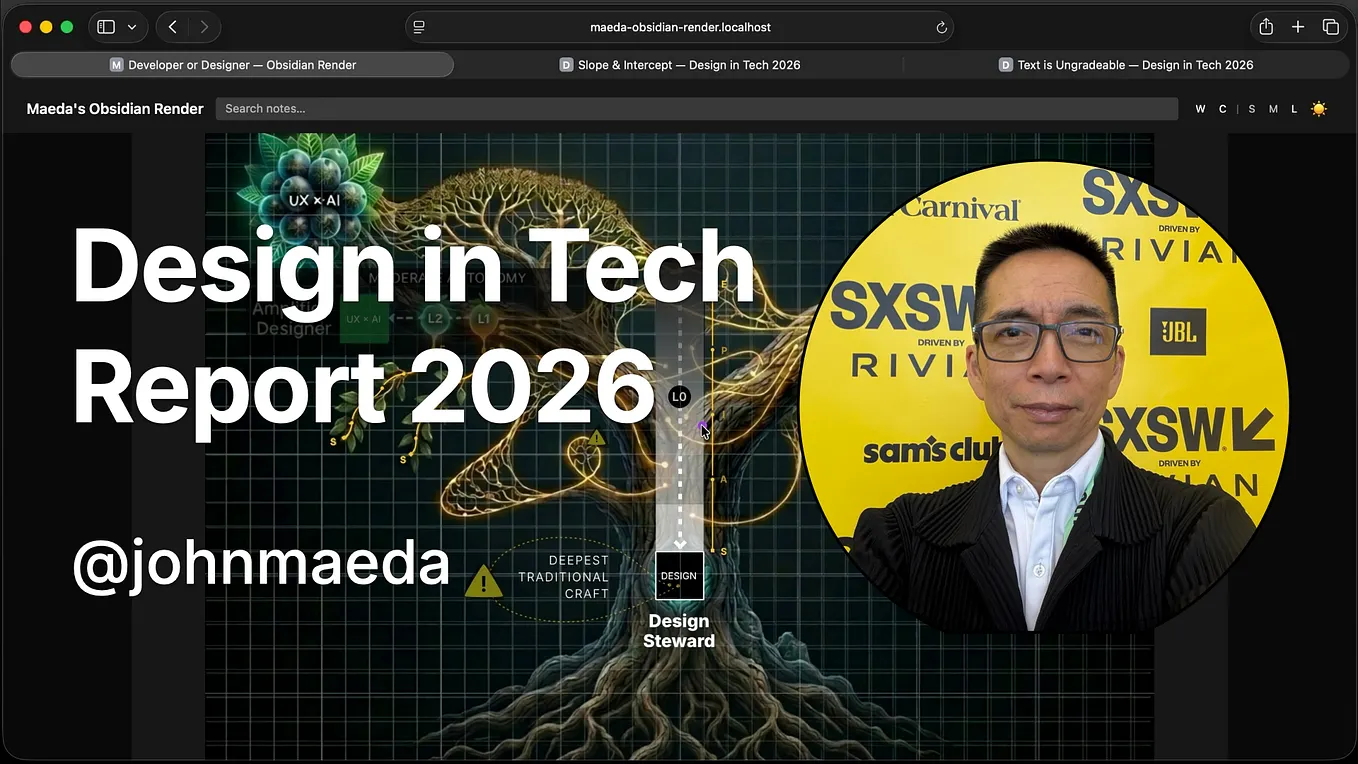
Task: Click the maeda-obsidian-render.localhost address field
Action: (x=680, y=27)
